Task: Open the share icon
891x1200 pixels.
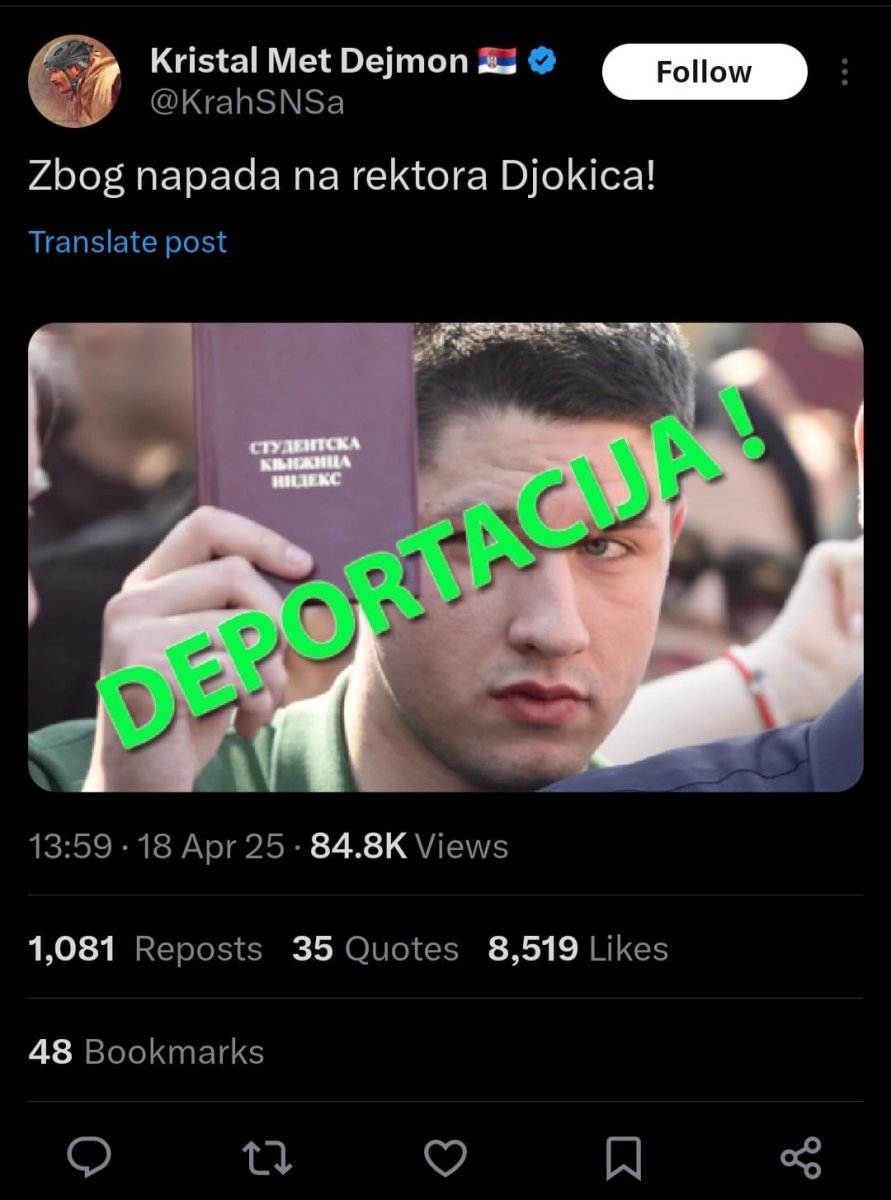Action: (801, 1158)
